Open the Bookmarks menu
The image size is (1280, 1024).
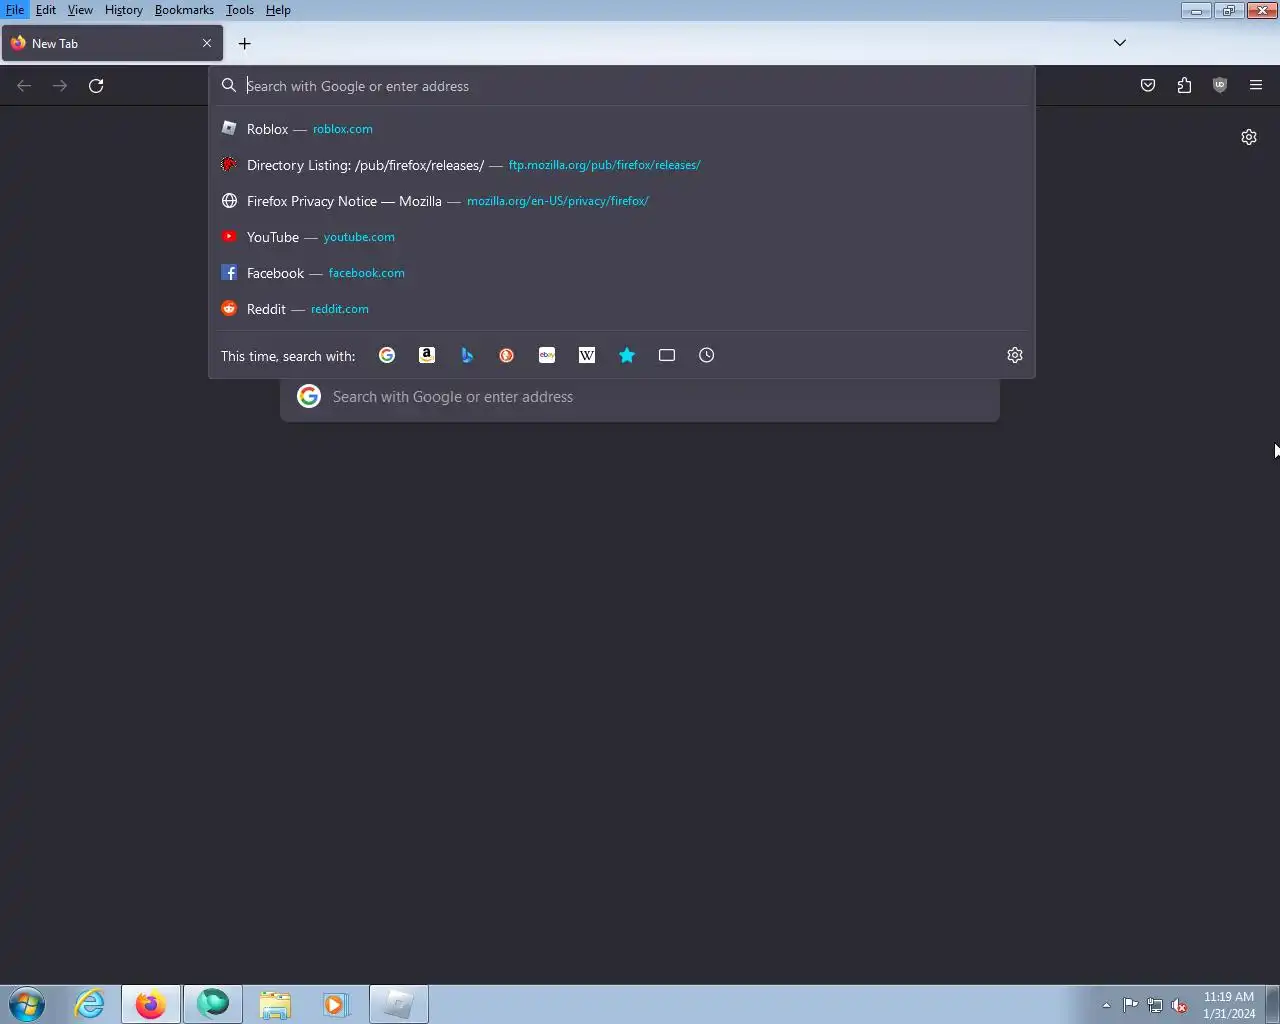click(x=184, y=10)
